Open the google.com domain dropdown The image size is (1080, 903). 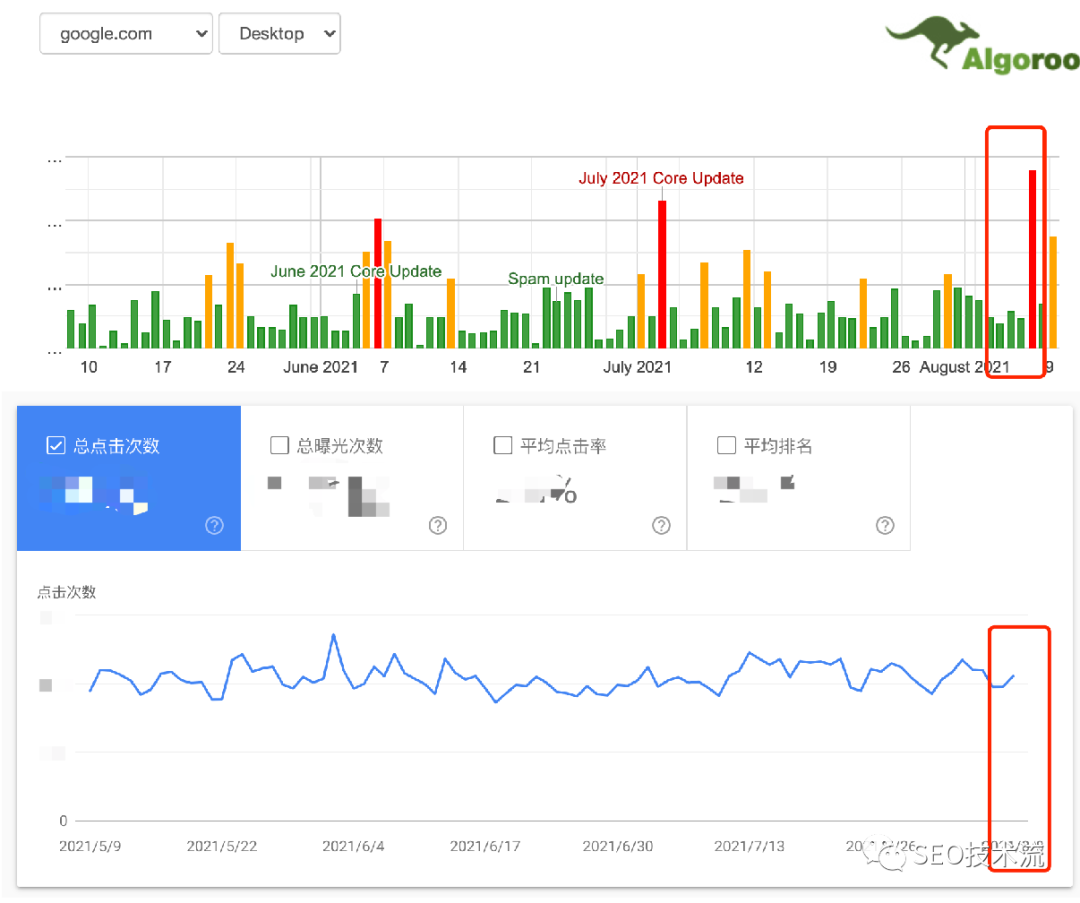tap(125, 33)
